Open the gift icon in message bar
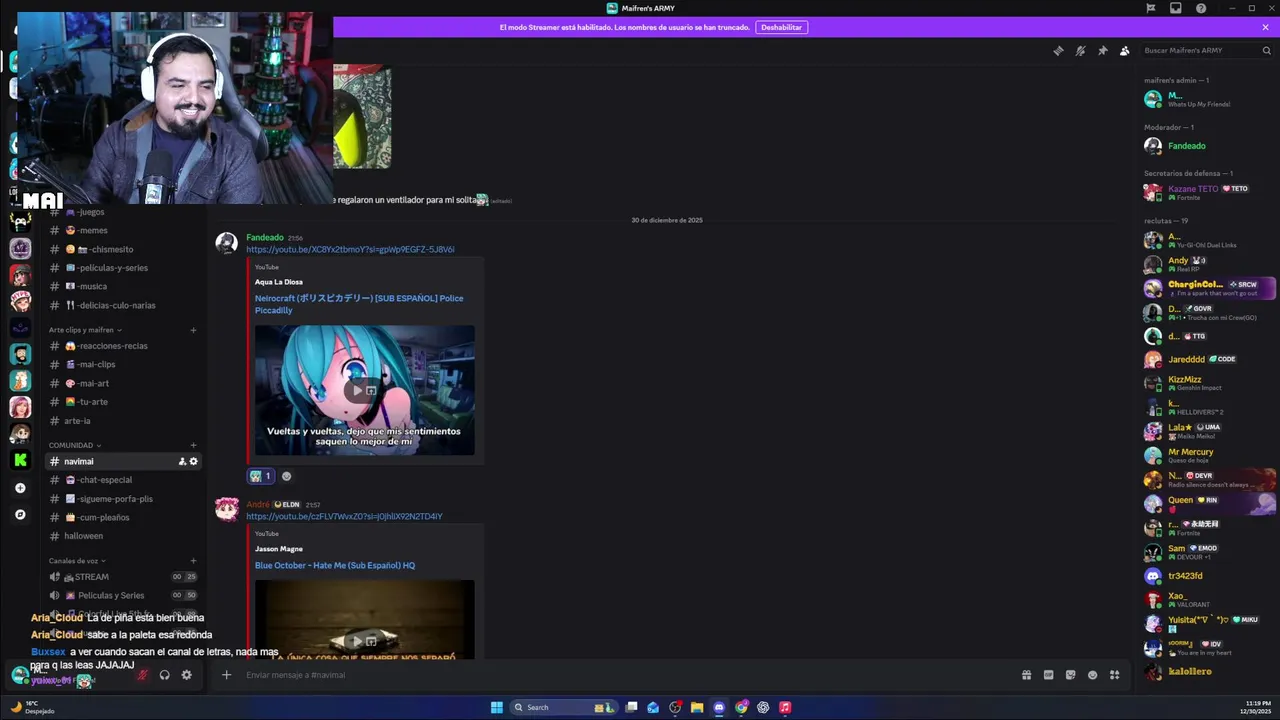Screen dimensions: 1280x720 coord(1026,675)
